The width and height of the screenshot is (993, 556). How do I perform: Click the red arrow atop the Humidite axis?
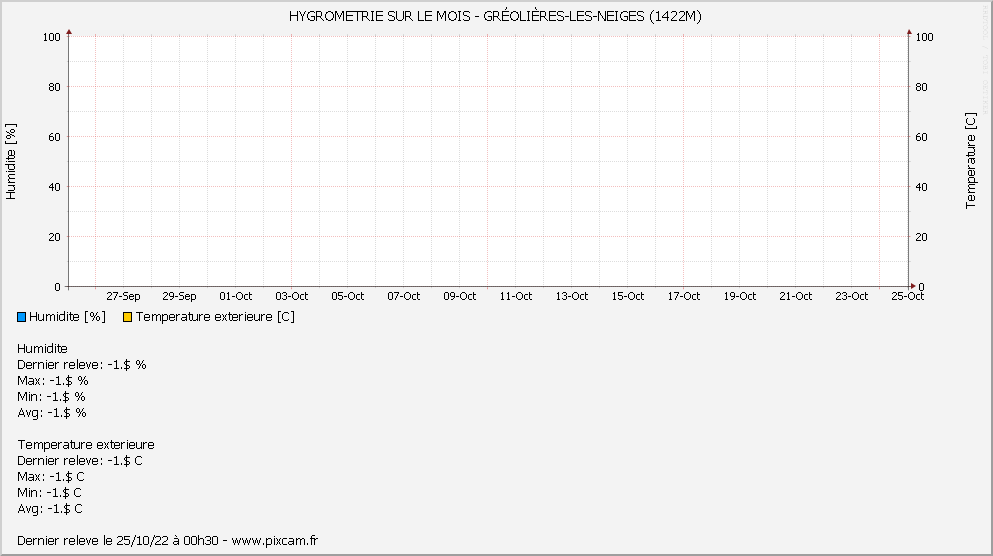pos(69,32)
